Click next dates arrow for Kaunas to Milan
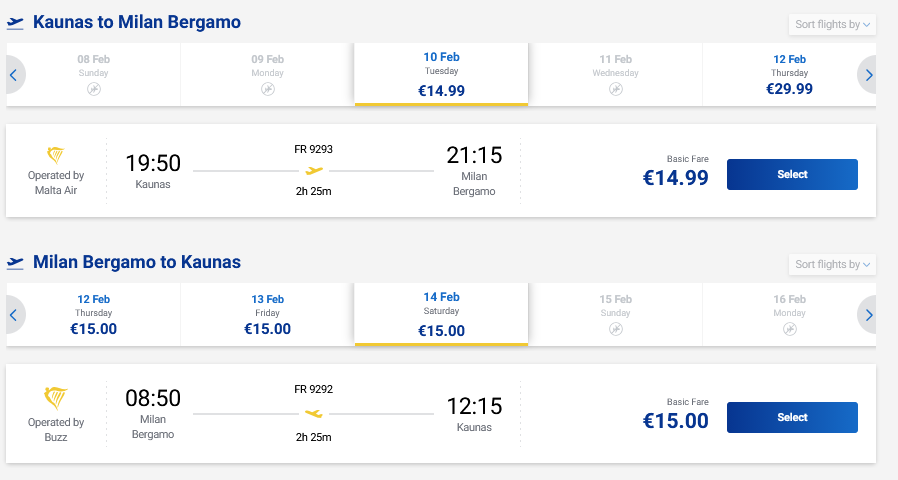 click(x=868, y=75)
